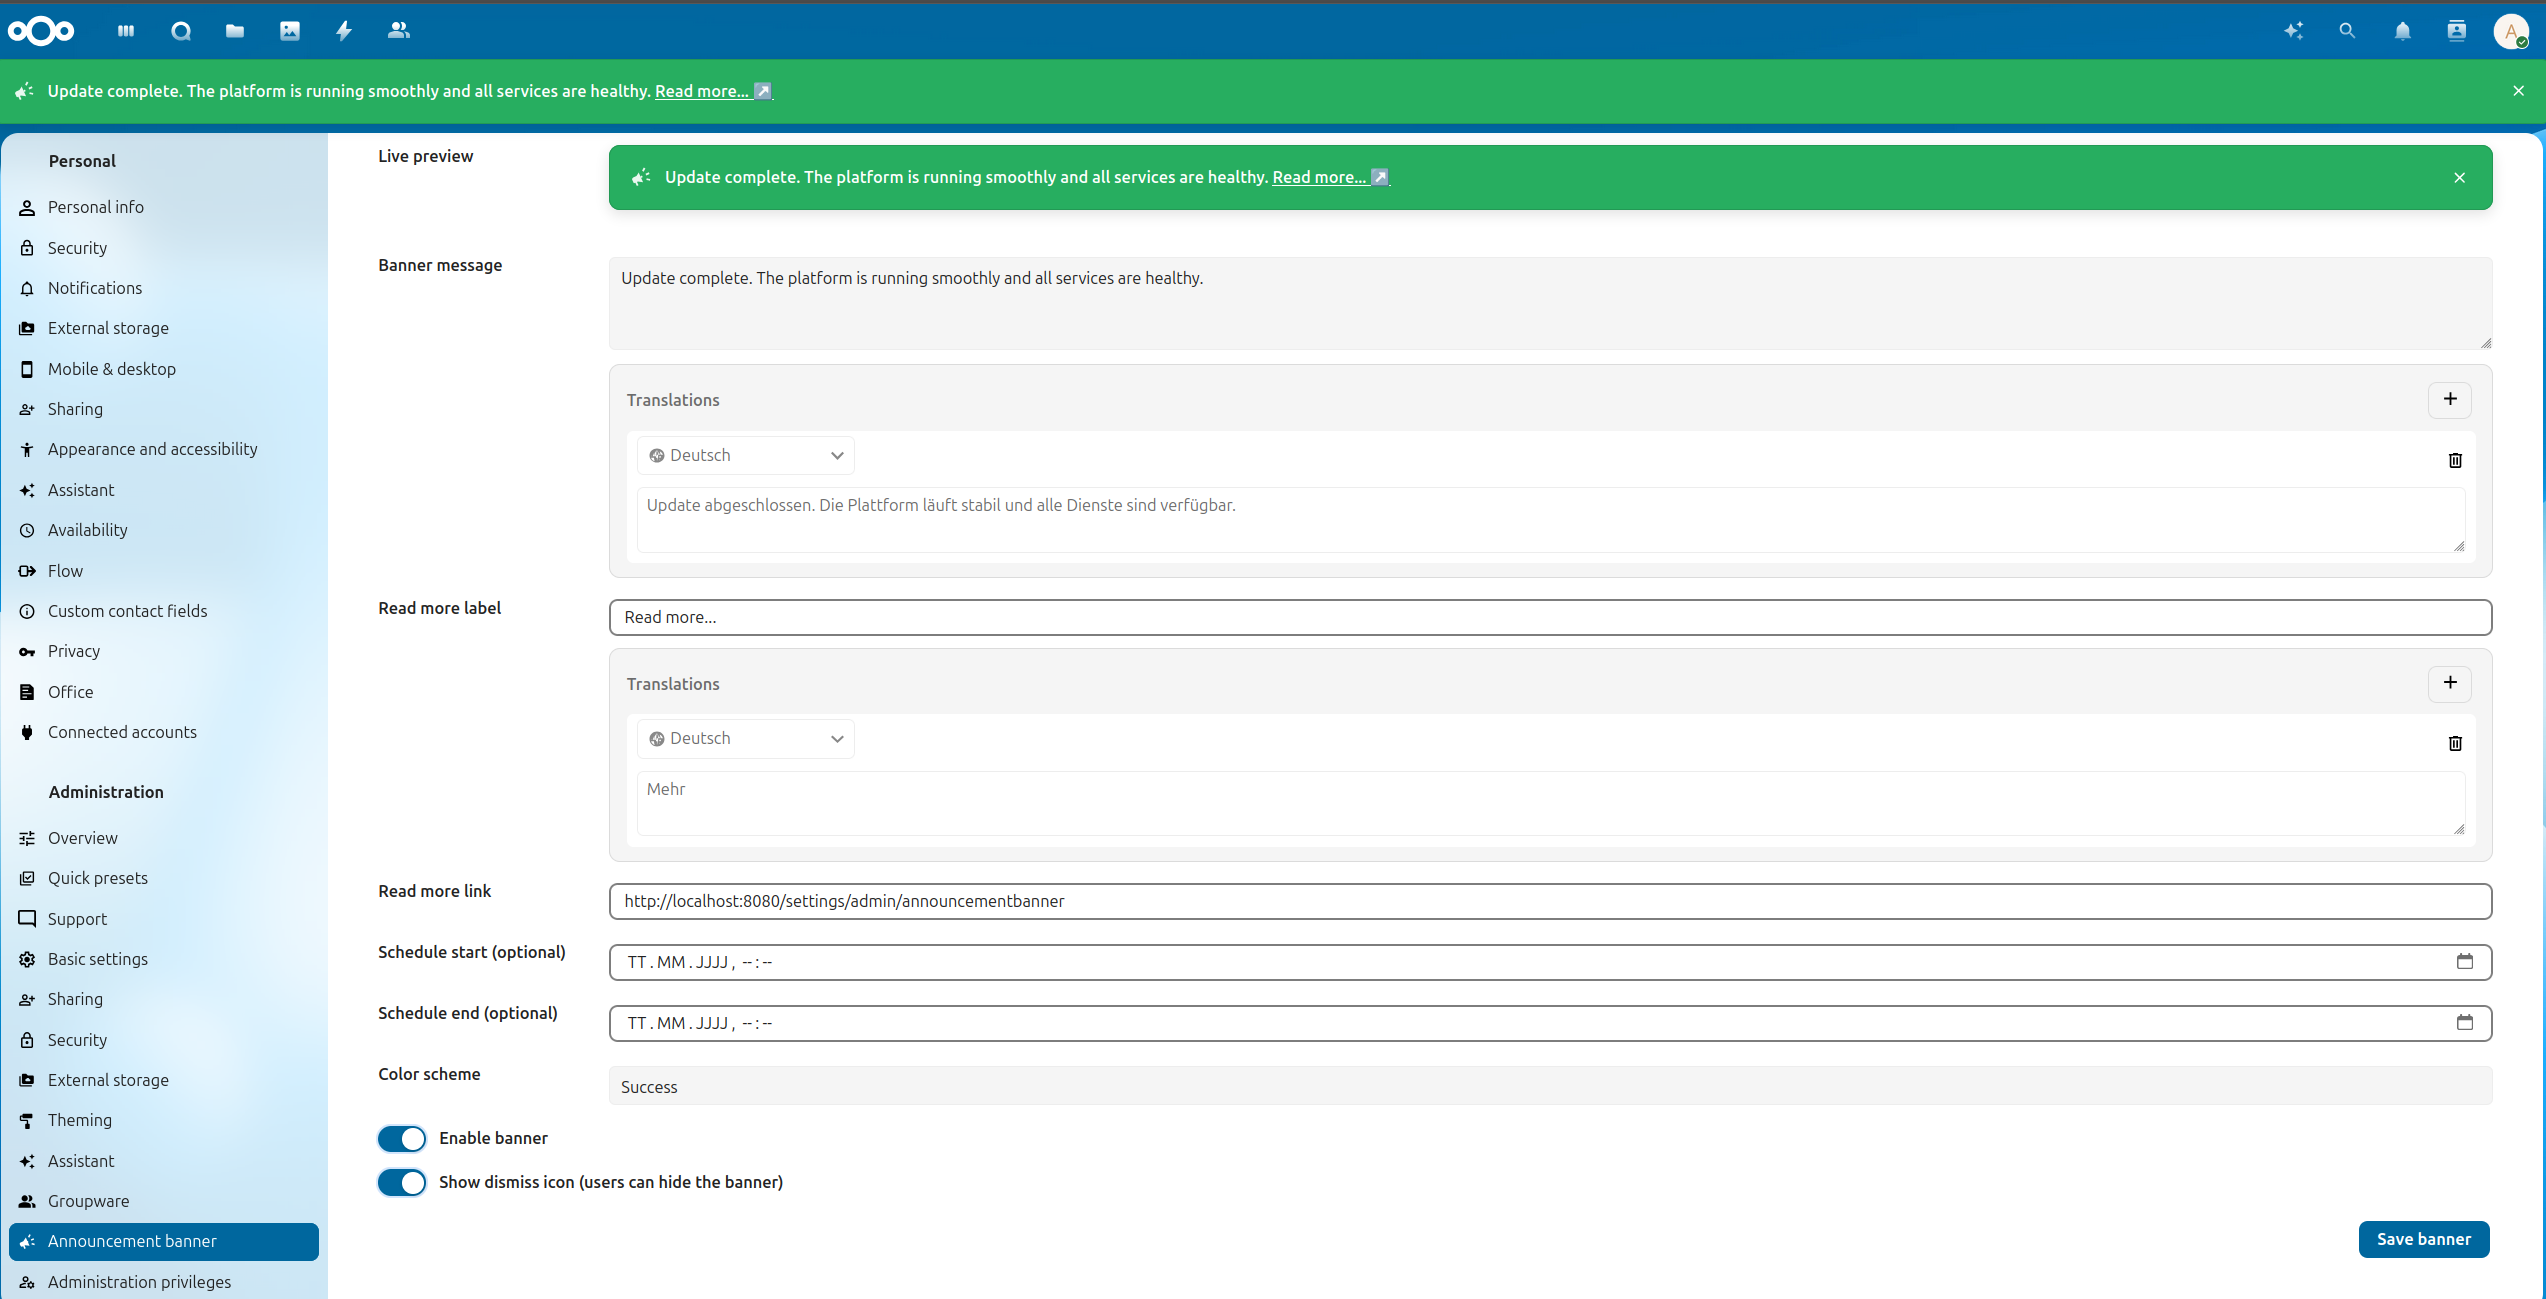Open your account avatar menu
2546x1299 pixels.
[x=2512, y=31]
